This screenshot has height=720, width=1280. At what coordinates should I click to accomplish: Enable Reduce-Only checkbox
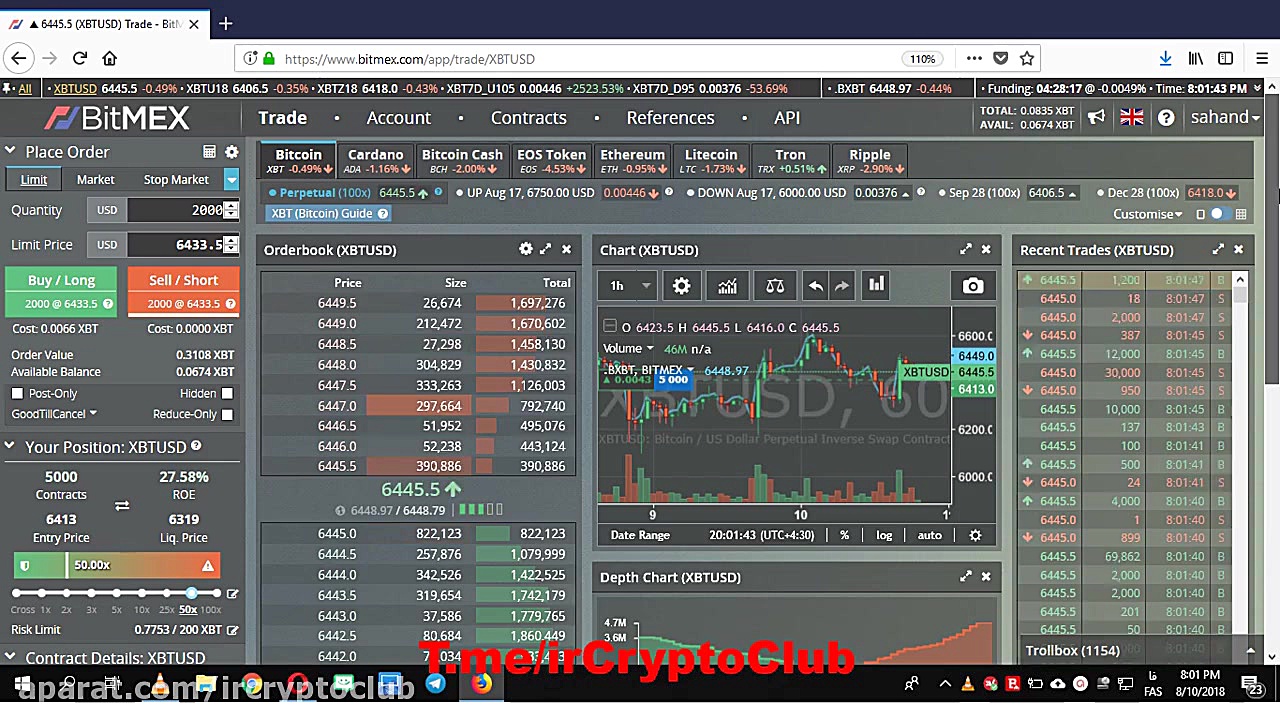pos(227,414)
